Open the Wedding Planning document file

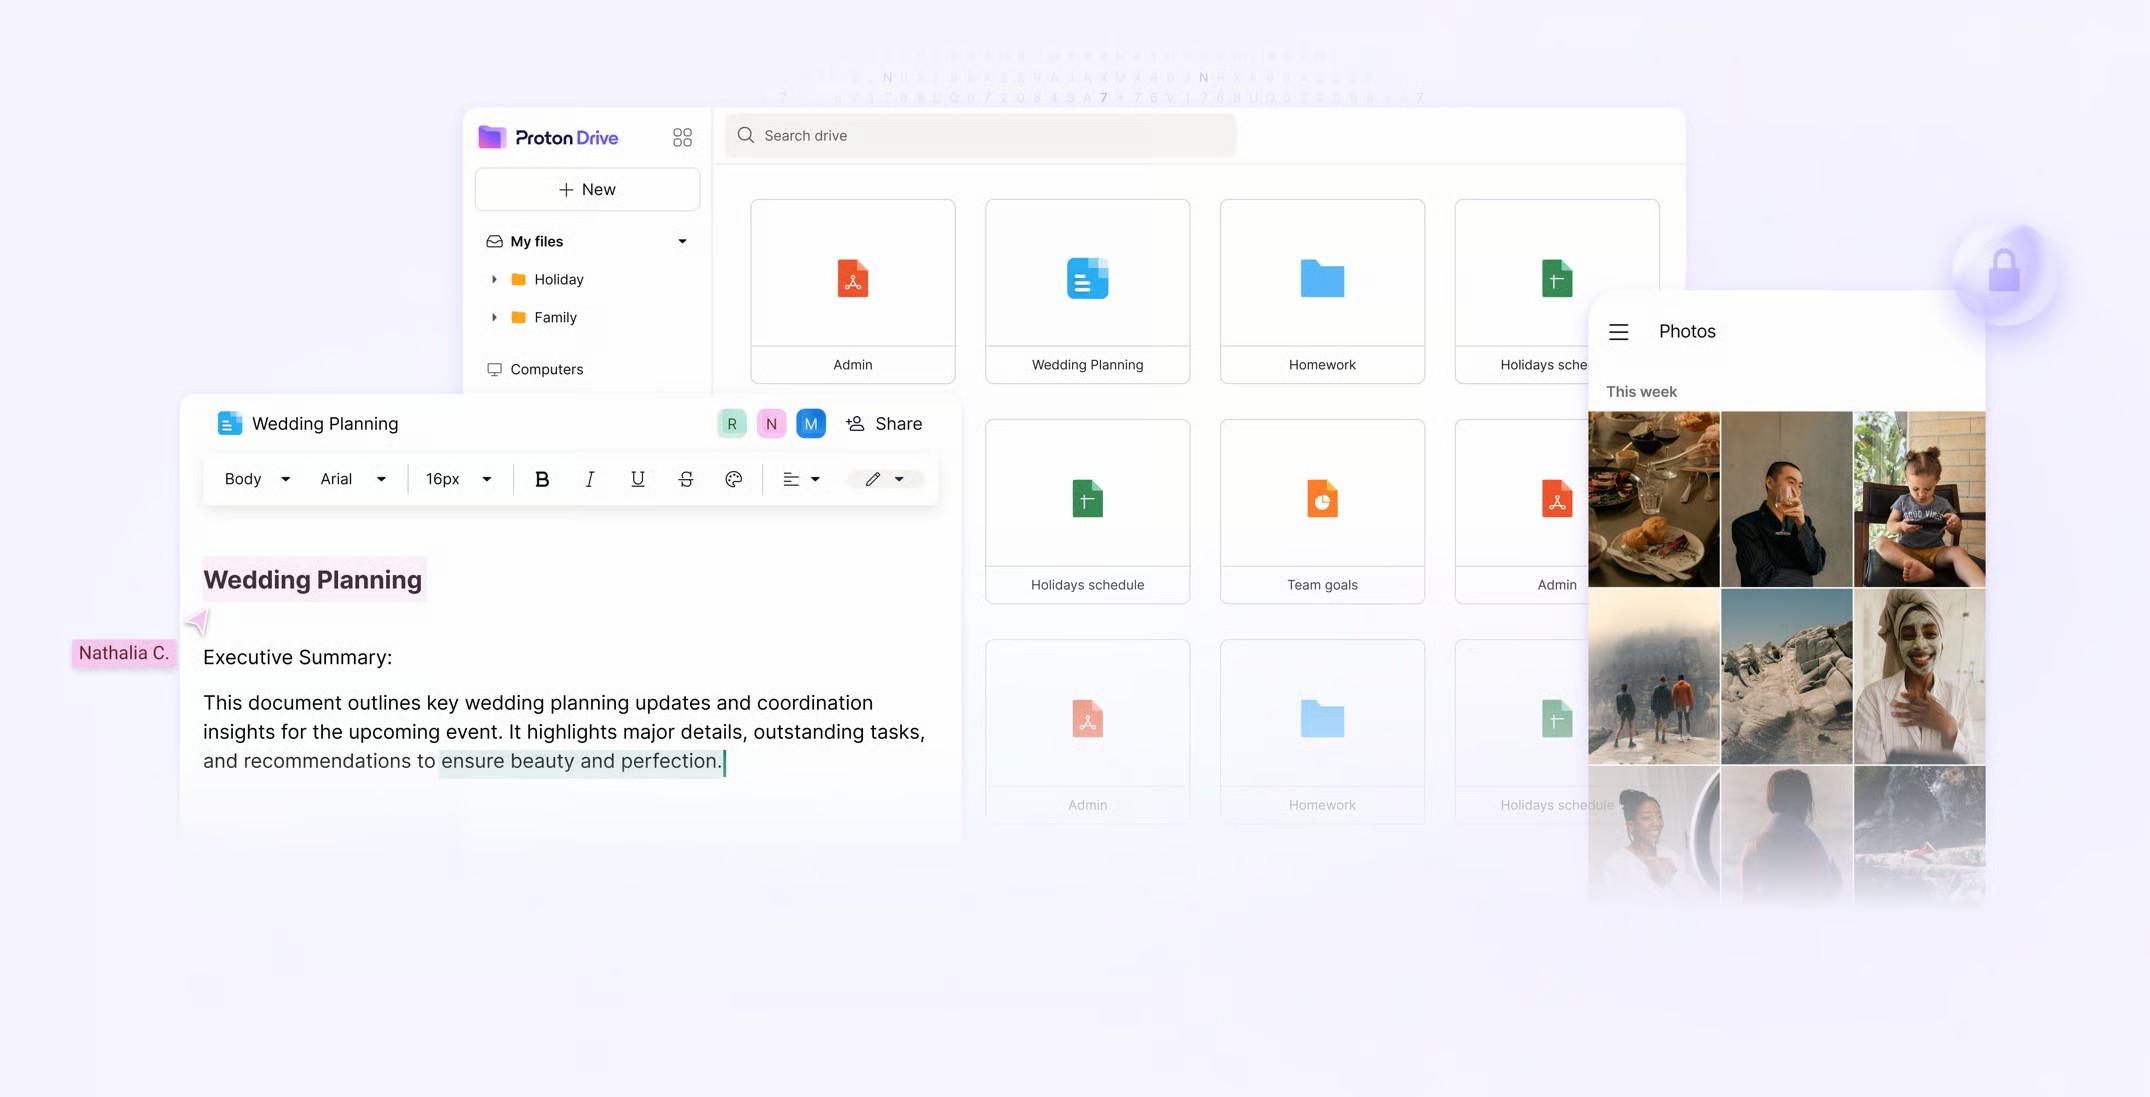pyautogui.click(x=1087, y=291)
